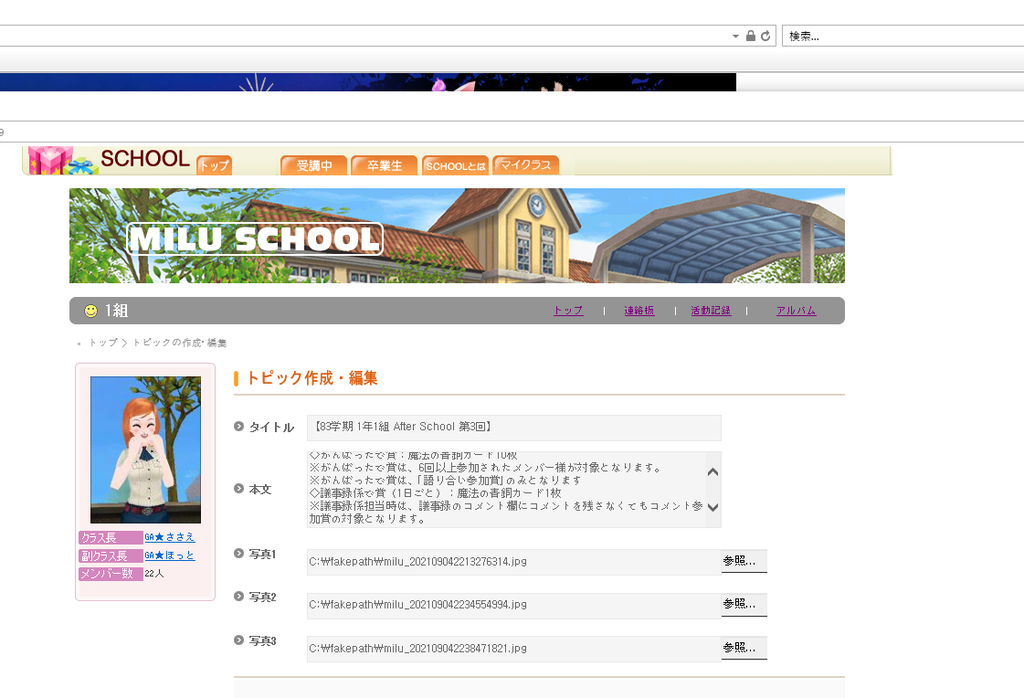This screenshot has width=1024, height=698.
Task: Click the bullet icon beside 写真2
Action: click(239, 596)
